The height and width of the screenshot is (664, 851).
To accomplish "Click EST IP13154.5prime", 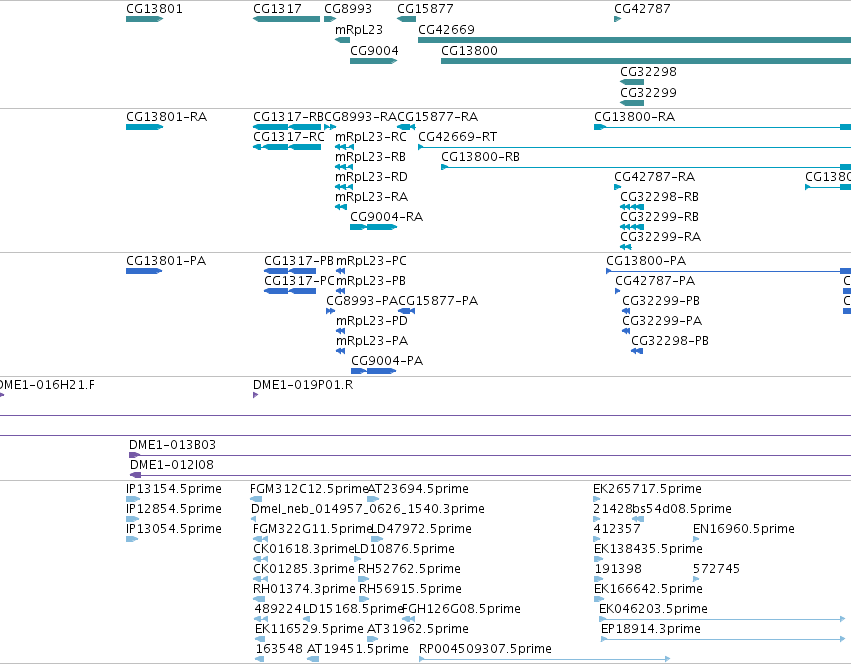I will (174, 489).
